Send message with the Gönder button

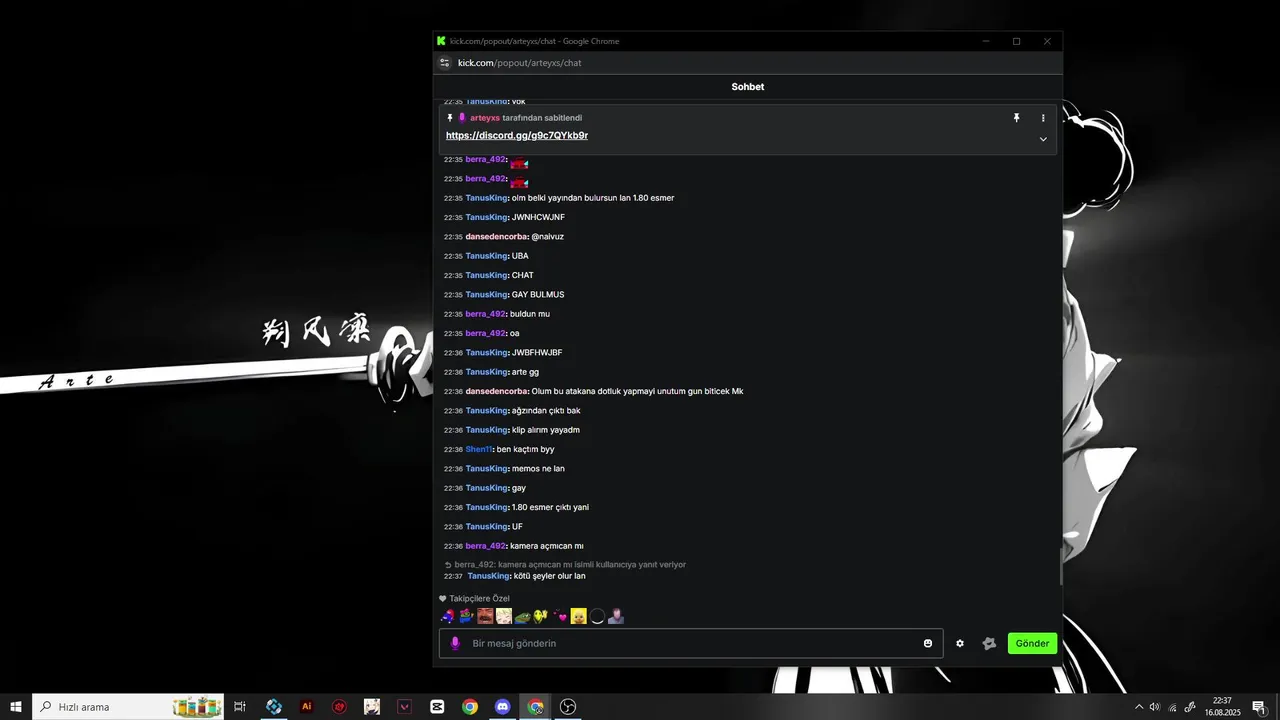pos(1032,643)
